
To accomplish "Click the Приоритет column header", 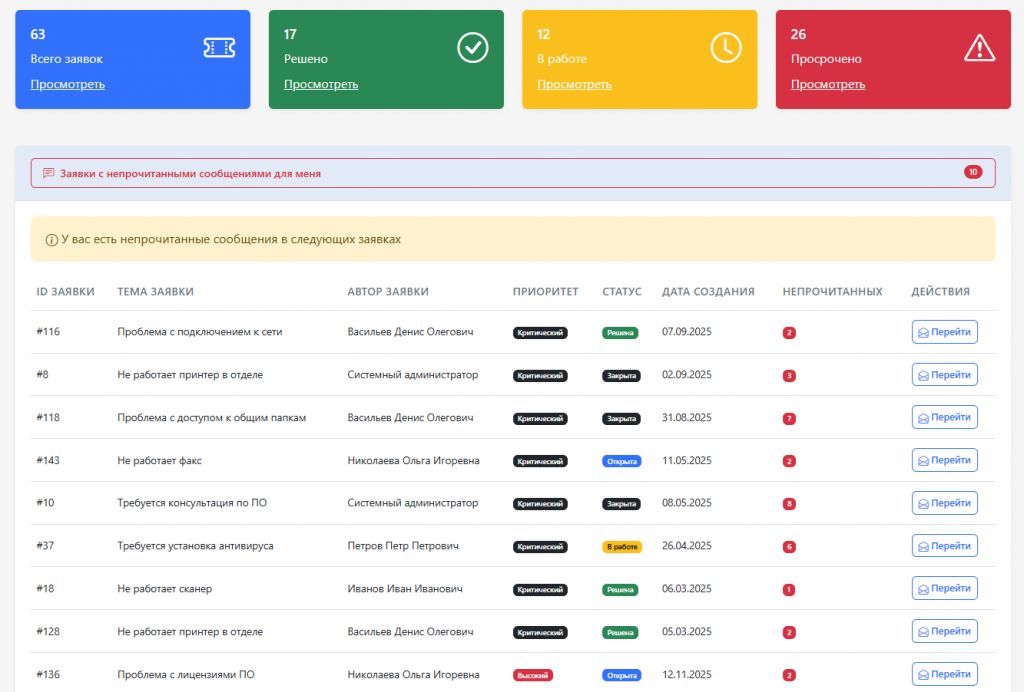I will [x=545, y=292].
